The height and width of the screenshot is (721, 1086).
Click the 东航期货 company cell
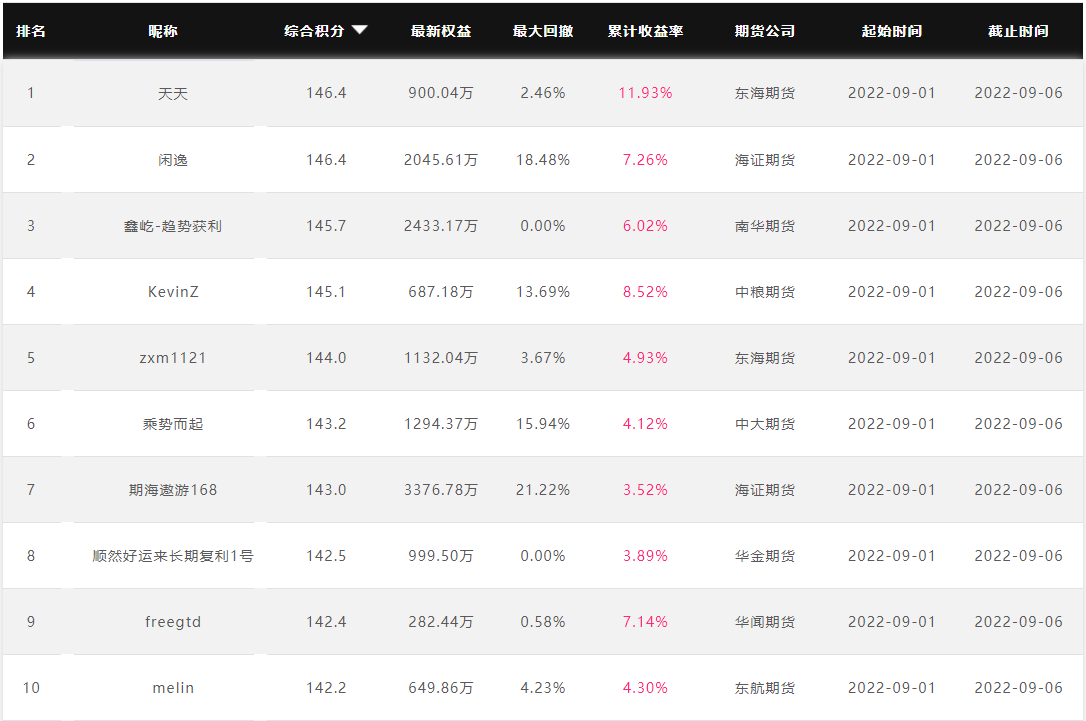(765, 688)
